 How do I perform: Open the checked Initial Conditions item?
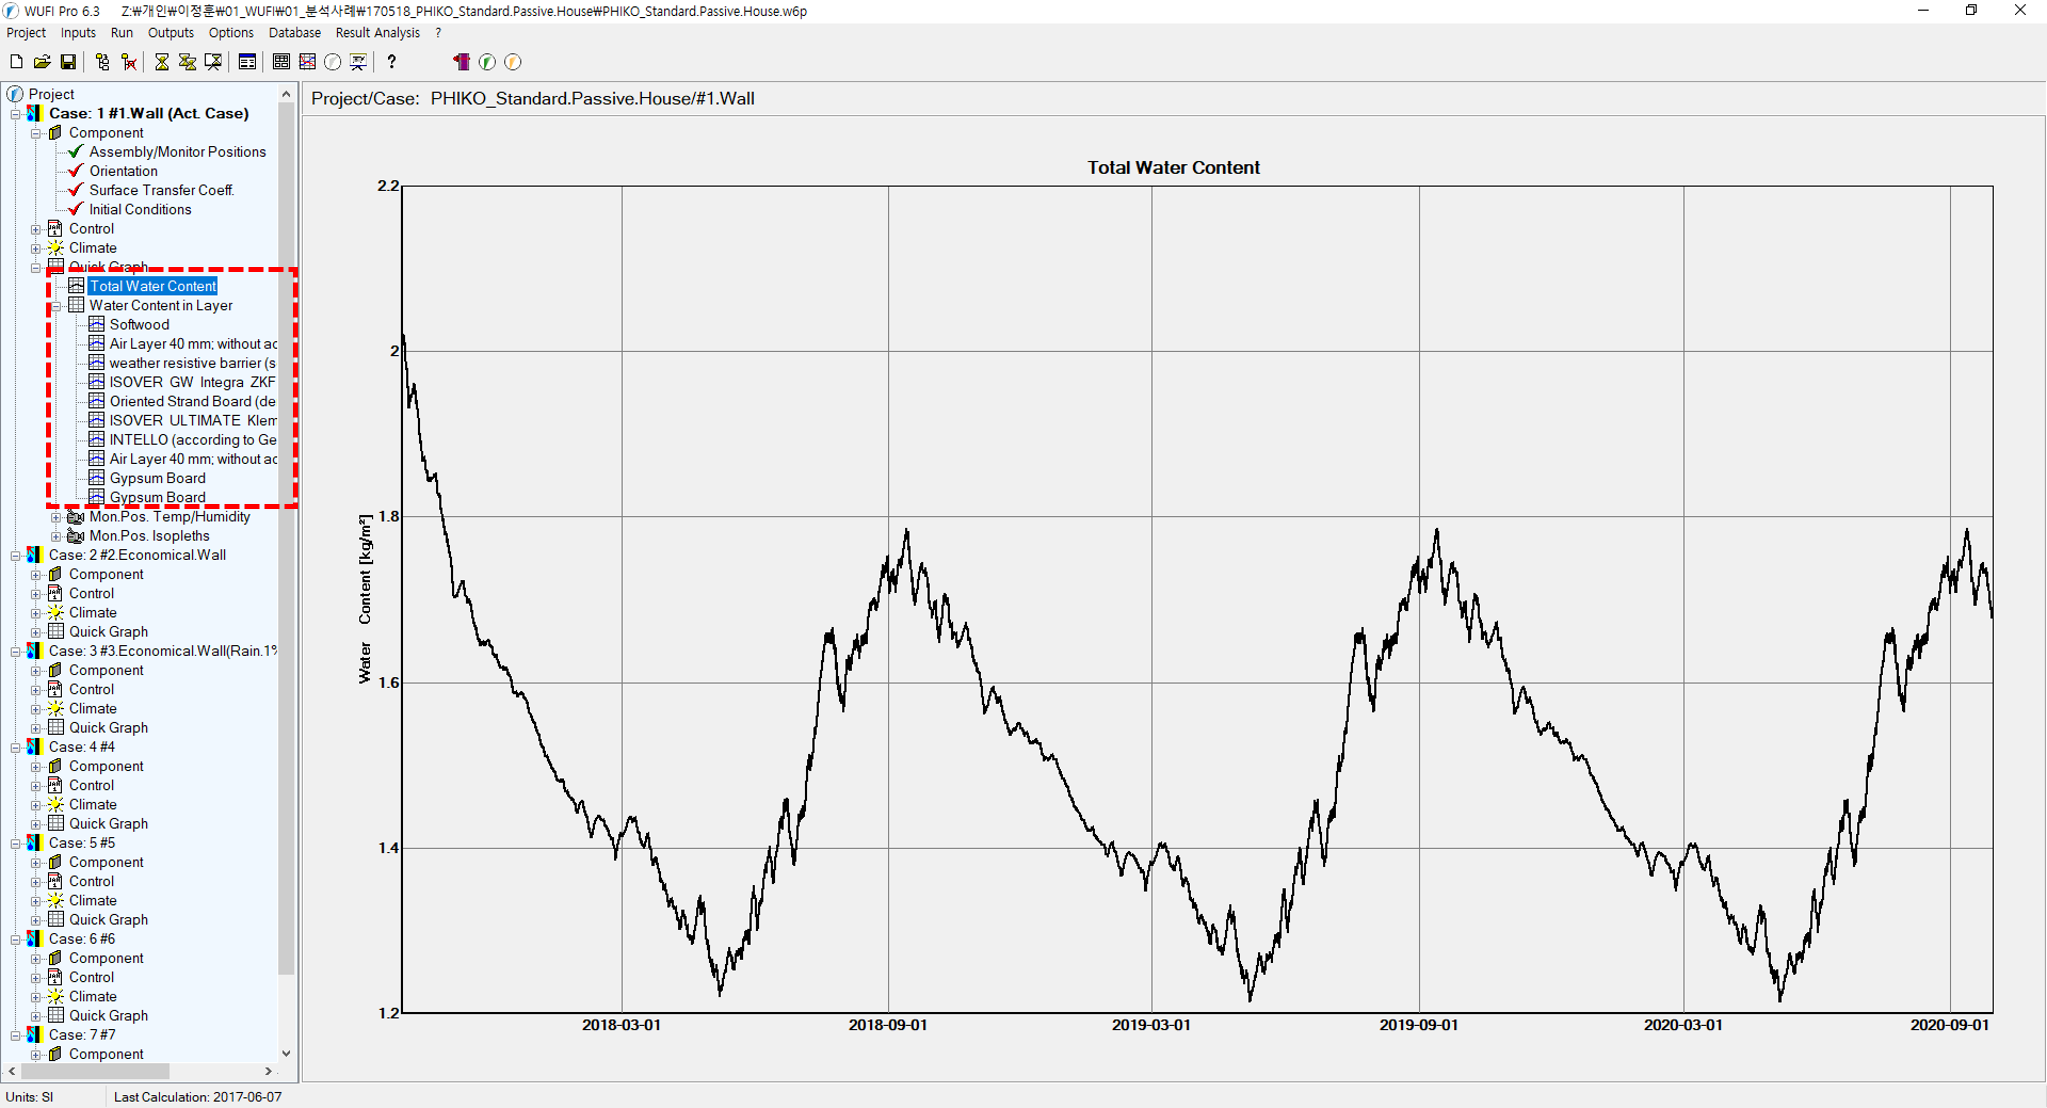point(139,209)
